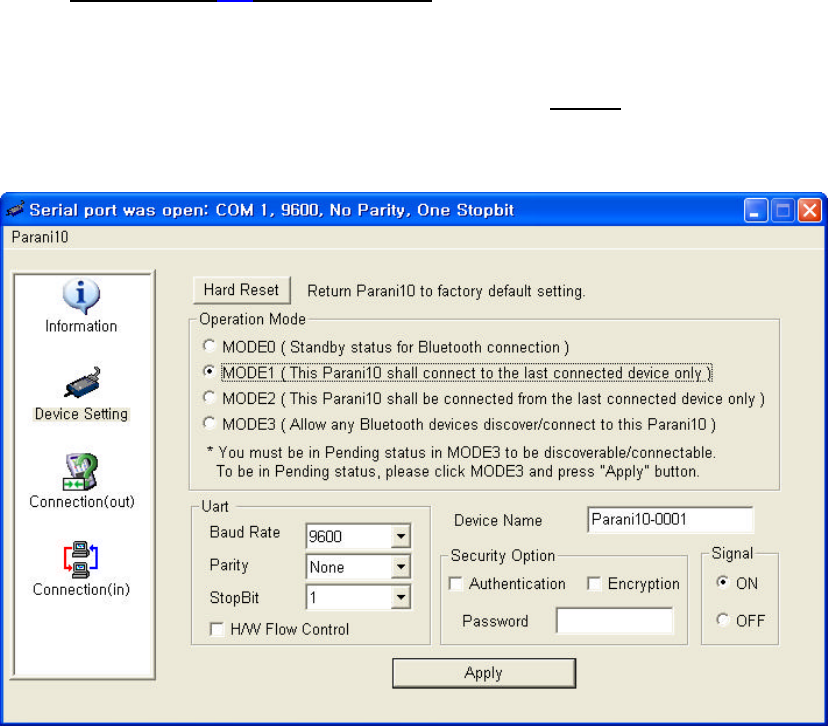Image resolution: width=828 pixels, height=726 pixels.
Task: Click the serial plug icon in title bar
Action: click(15, 209)
